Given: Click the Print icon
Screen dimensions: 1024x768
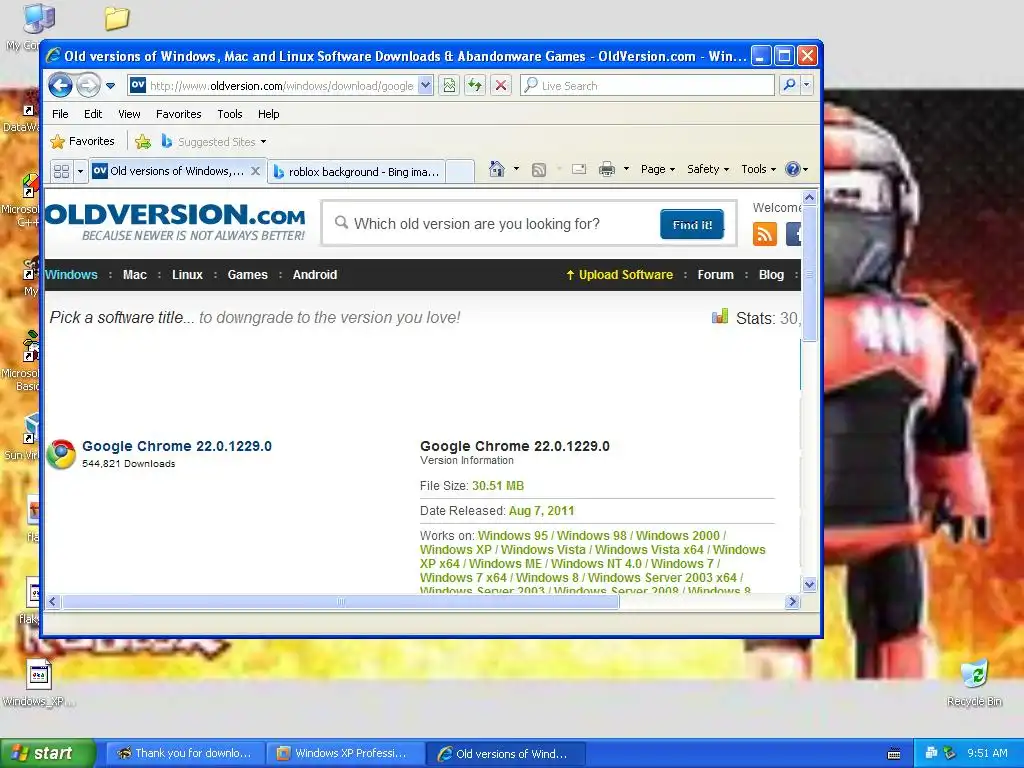Looking at the screenshot, I should click(x=607, y=170).
